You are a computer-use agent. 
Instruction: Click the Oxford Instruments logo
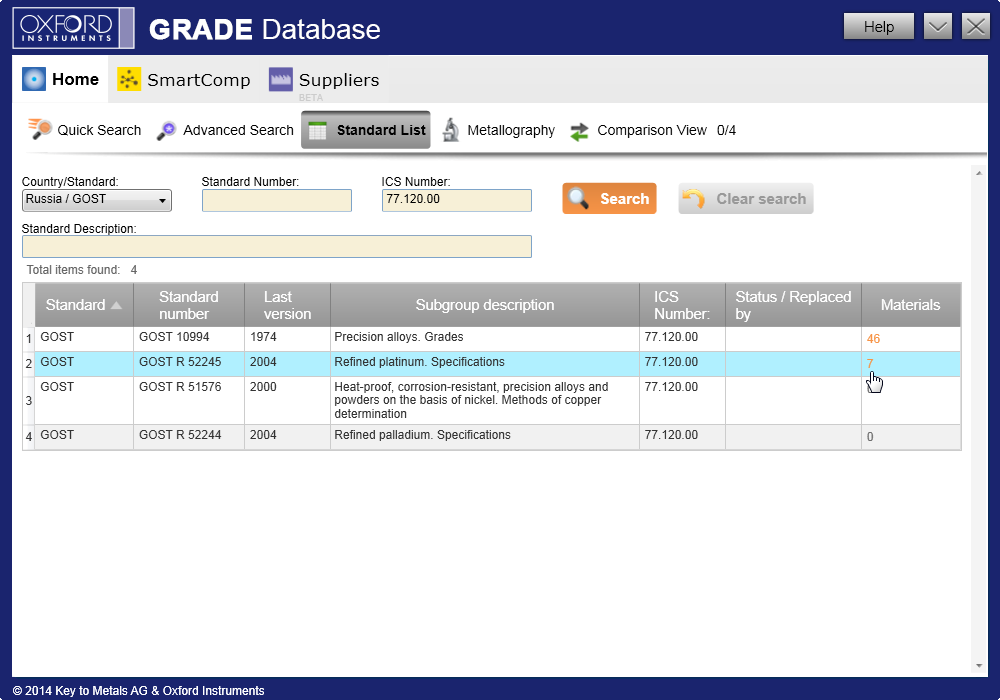73,28
